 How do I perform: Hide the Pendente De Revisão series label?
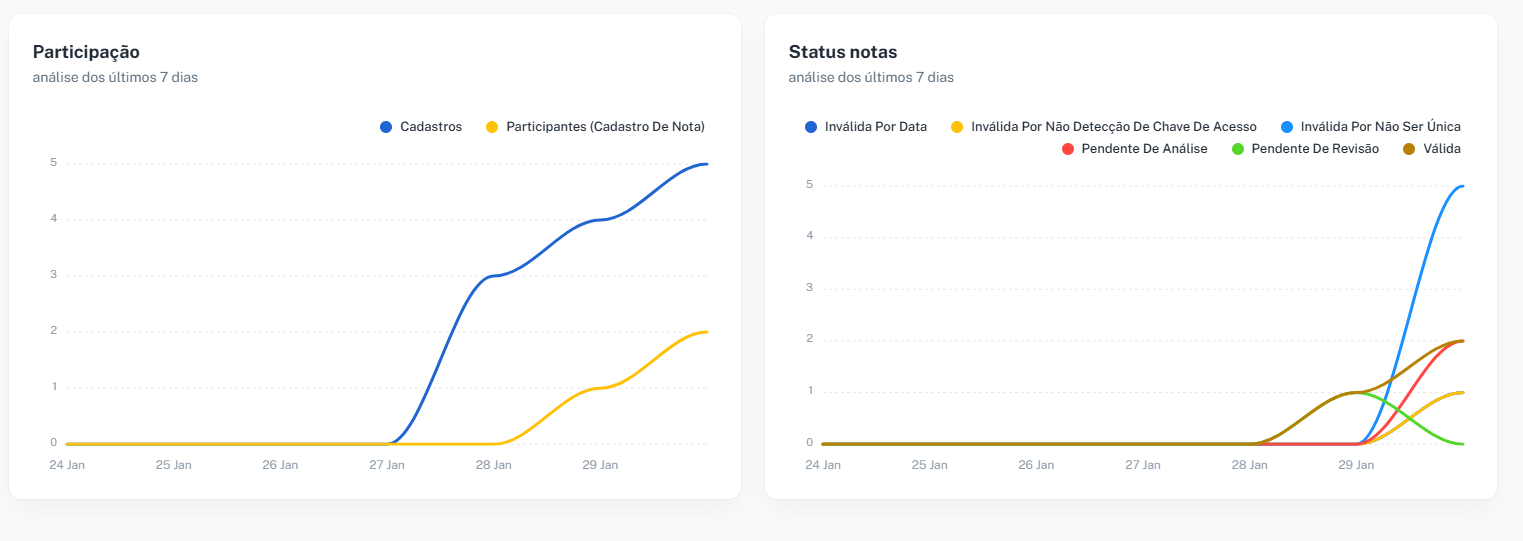(x=1315, y=149)
